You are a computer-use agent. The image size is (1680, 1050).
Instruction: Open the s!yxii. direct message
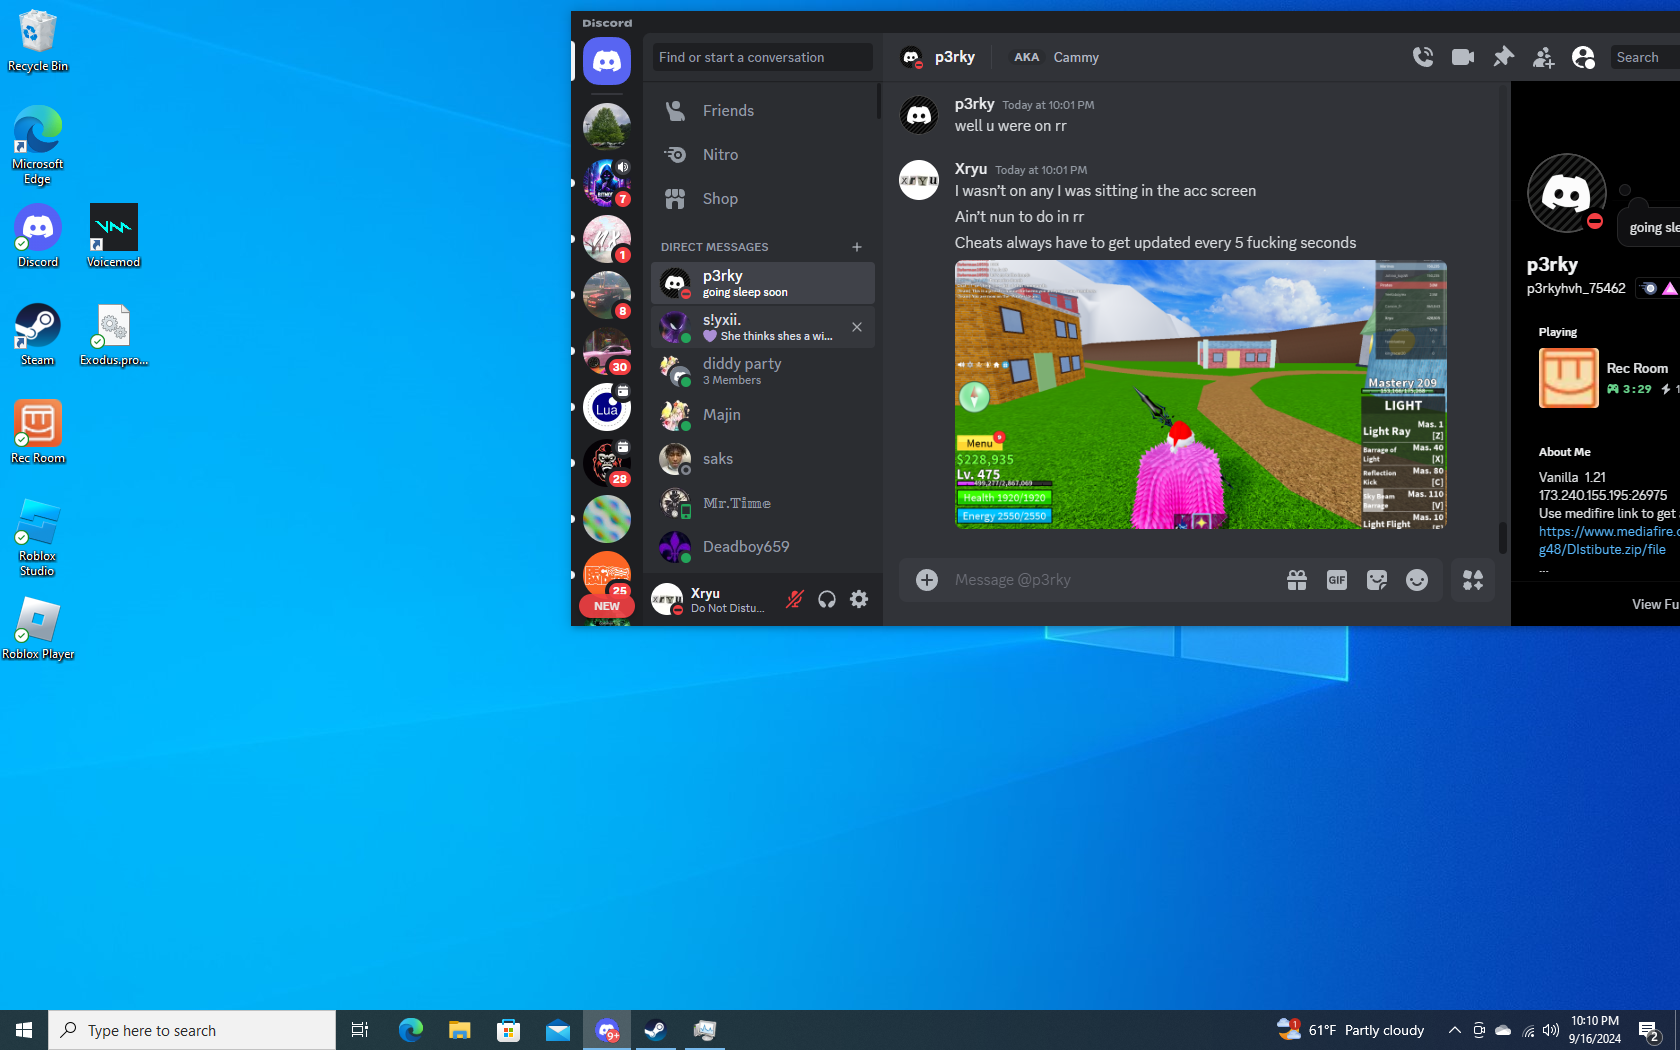coord(763,327)
